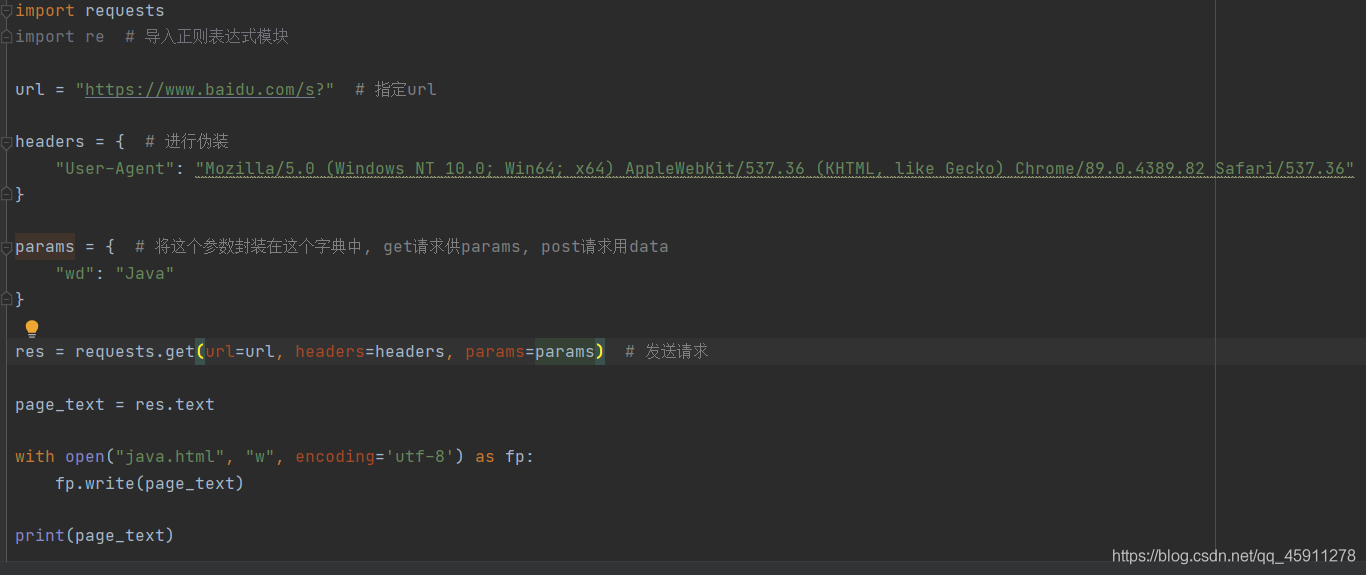Click the highlighted 'params=params' keyword argument
This screenshot has width=1366, height=575.
tap(530, 351)
